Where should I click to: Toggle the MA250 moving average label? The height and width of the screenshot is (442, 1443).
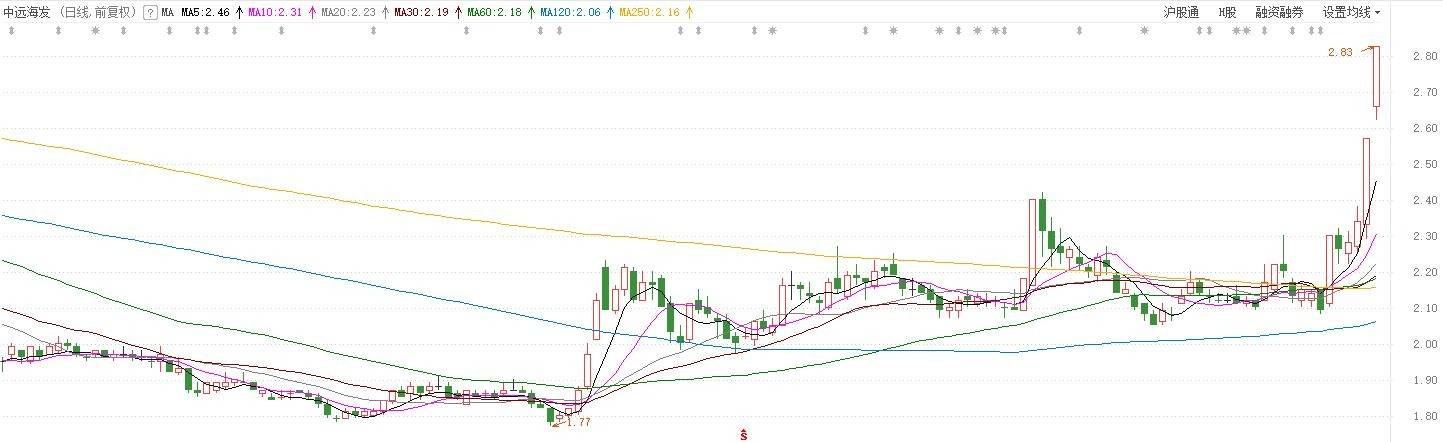[649, 13]
